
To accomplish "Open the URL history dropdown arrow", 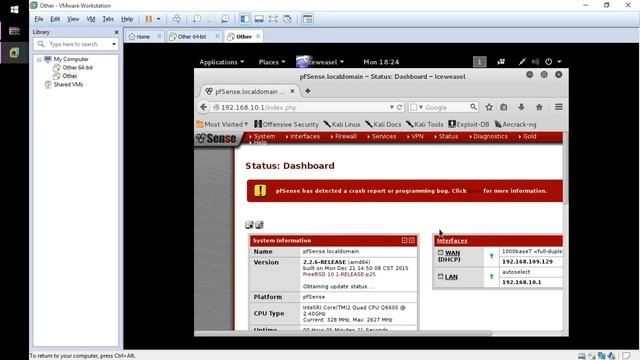I will pos(391,107).
